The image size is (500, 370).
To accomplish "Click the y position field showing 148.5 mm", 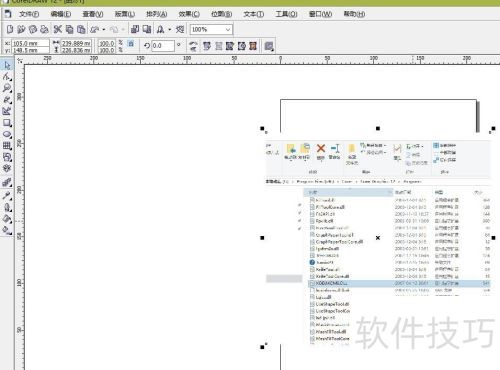I will tap(30, 50).
